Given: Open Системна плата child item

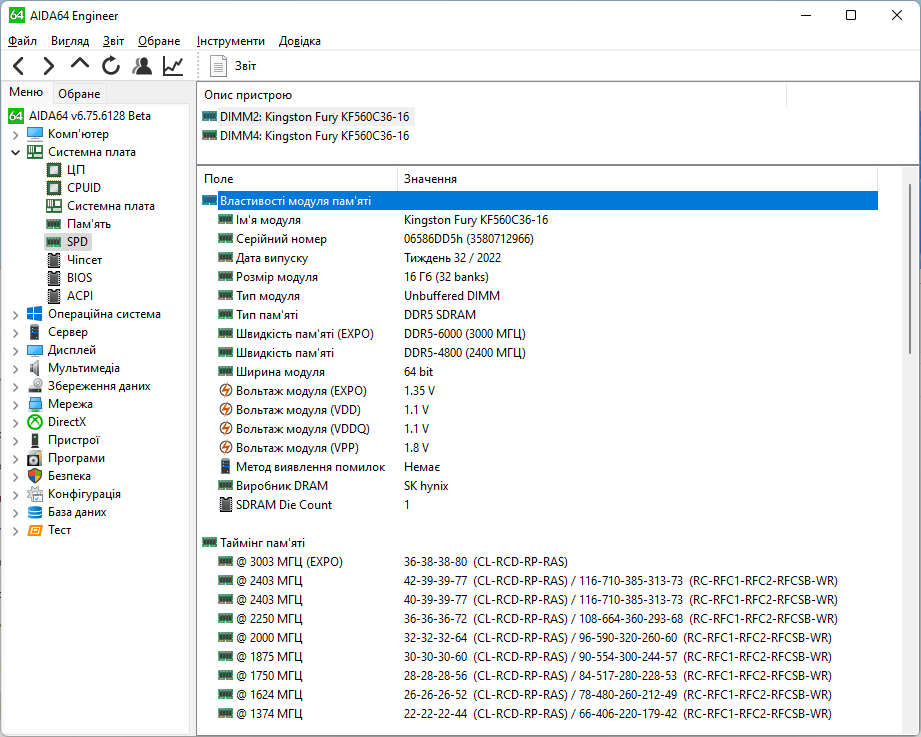Looking at the screenshot, I should tap(110, 206).
